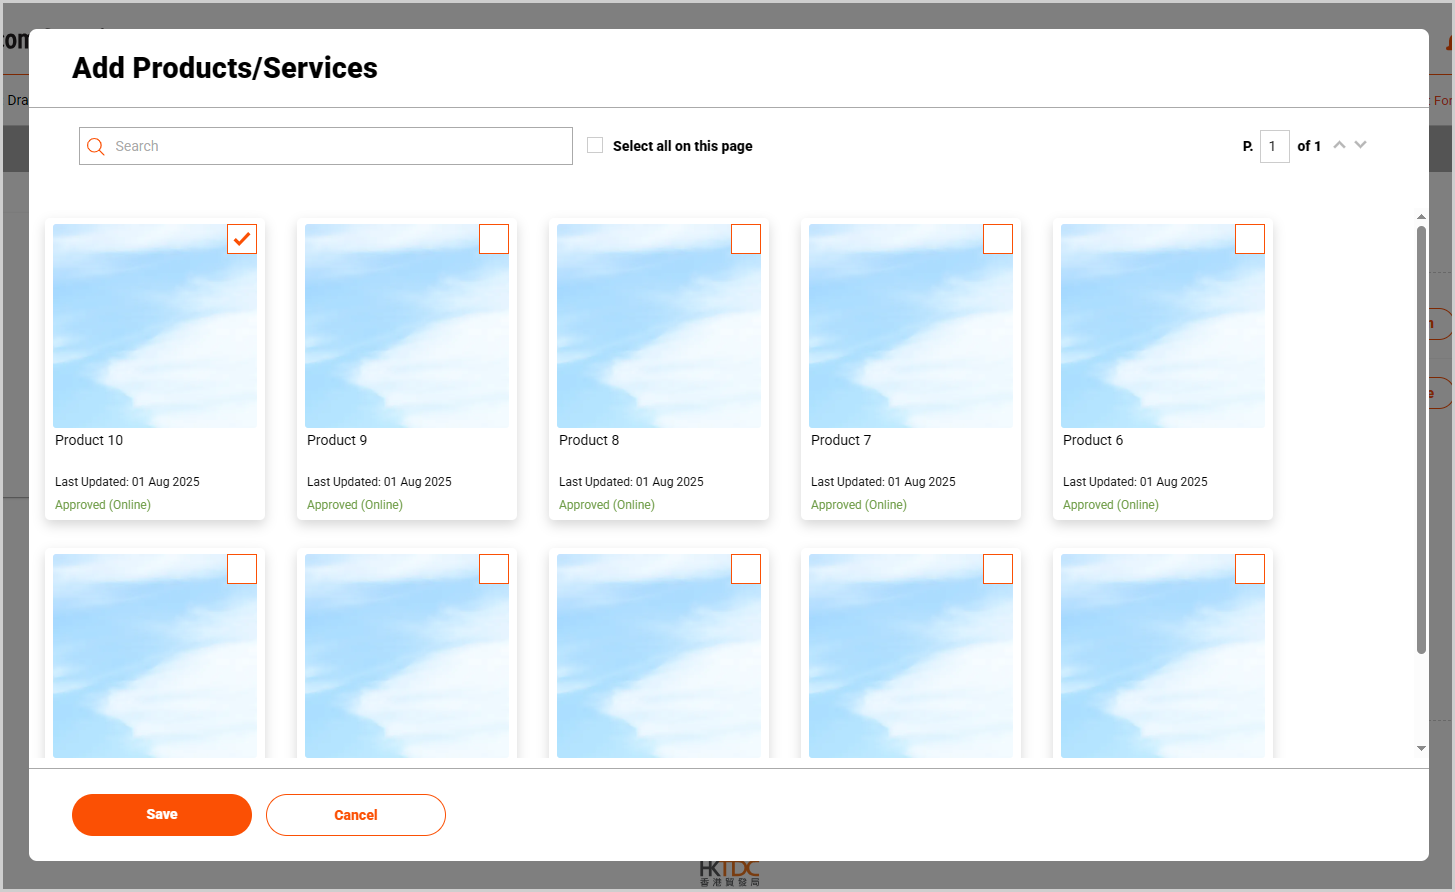This screenshot has height=892, width=1455.
Task: Select the Product 9 checkbox
Action: click(494, 239)
